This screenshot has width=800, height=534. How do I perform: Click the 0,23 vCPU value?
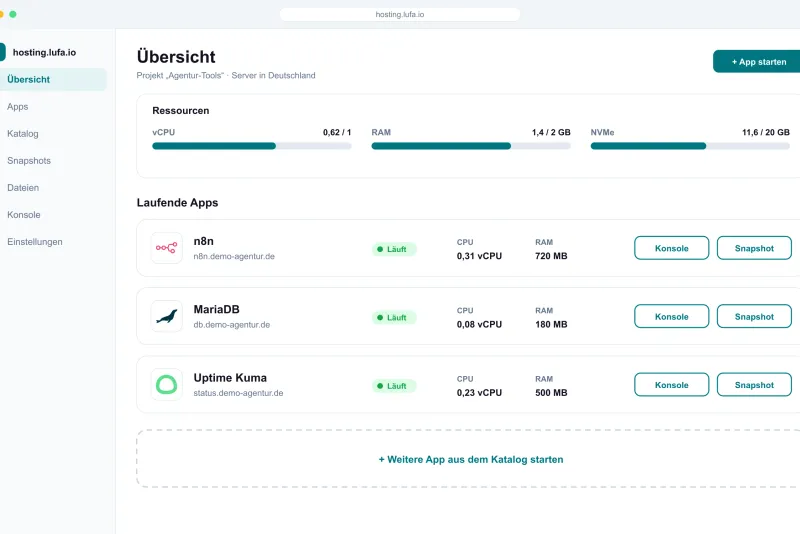[479, 393]
